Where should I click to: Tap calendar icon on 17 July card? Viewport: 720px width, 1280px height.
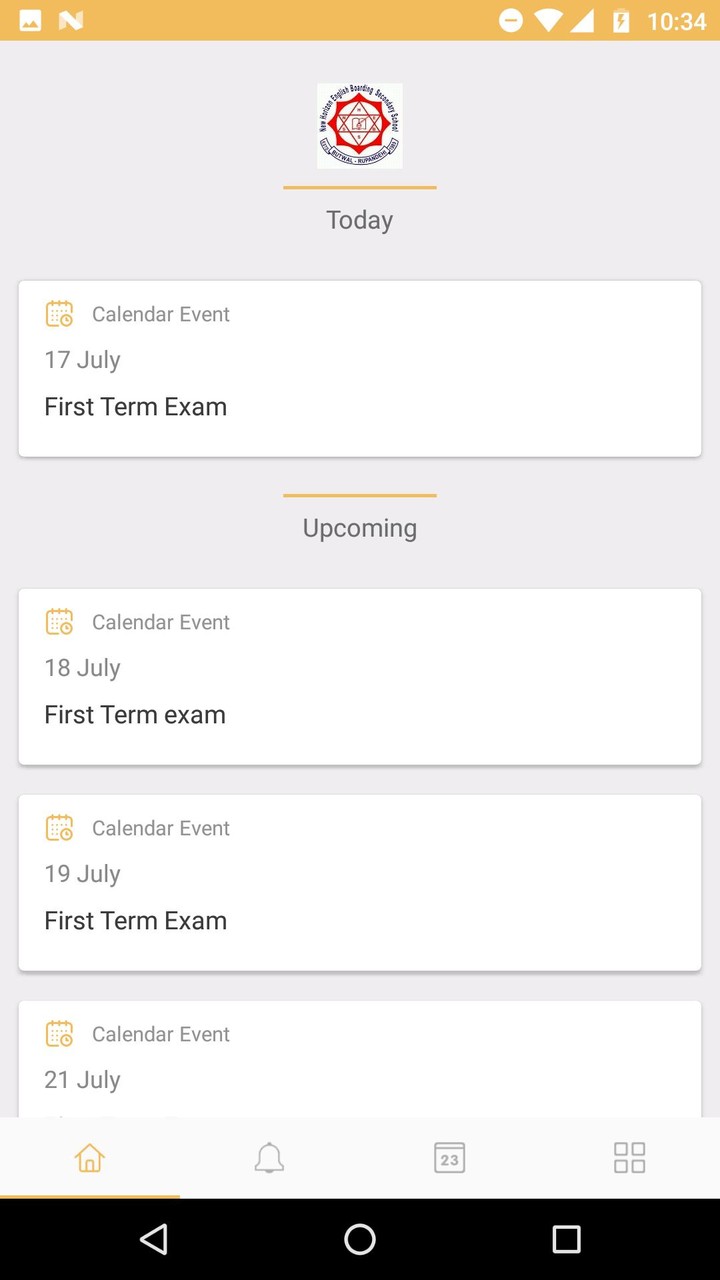[59, 314]
